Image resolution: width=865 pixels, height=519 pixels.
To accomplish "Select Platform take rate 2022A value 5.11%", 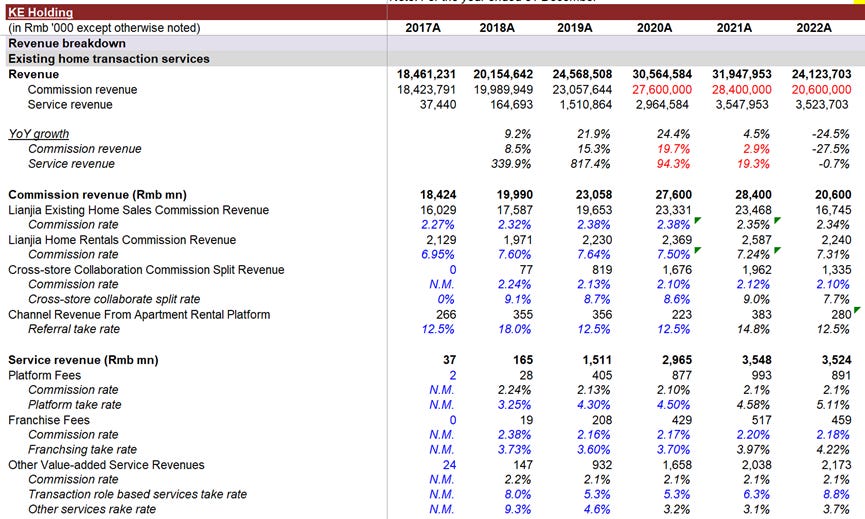I will [x=836, y=404].
